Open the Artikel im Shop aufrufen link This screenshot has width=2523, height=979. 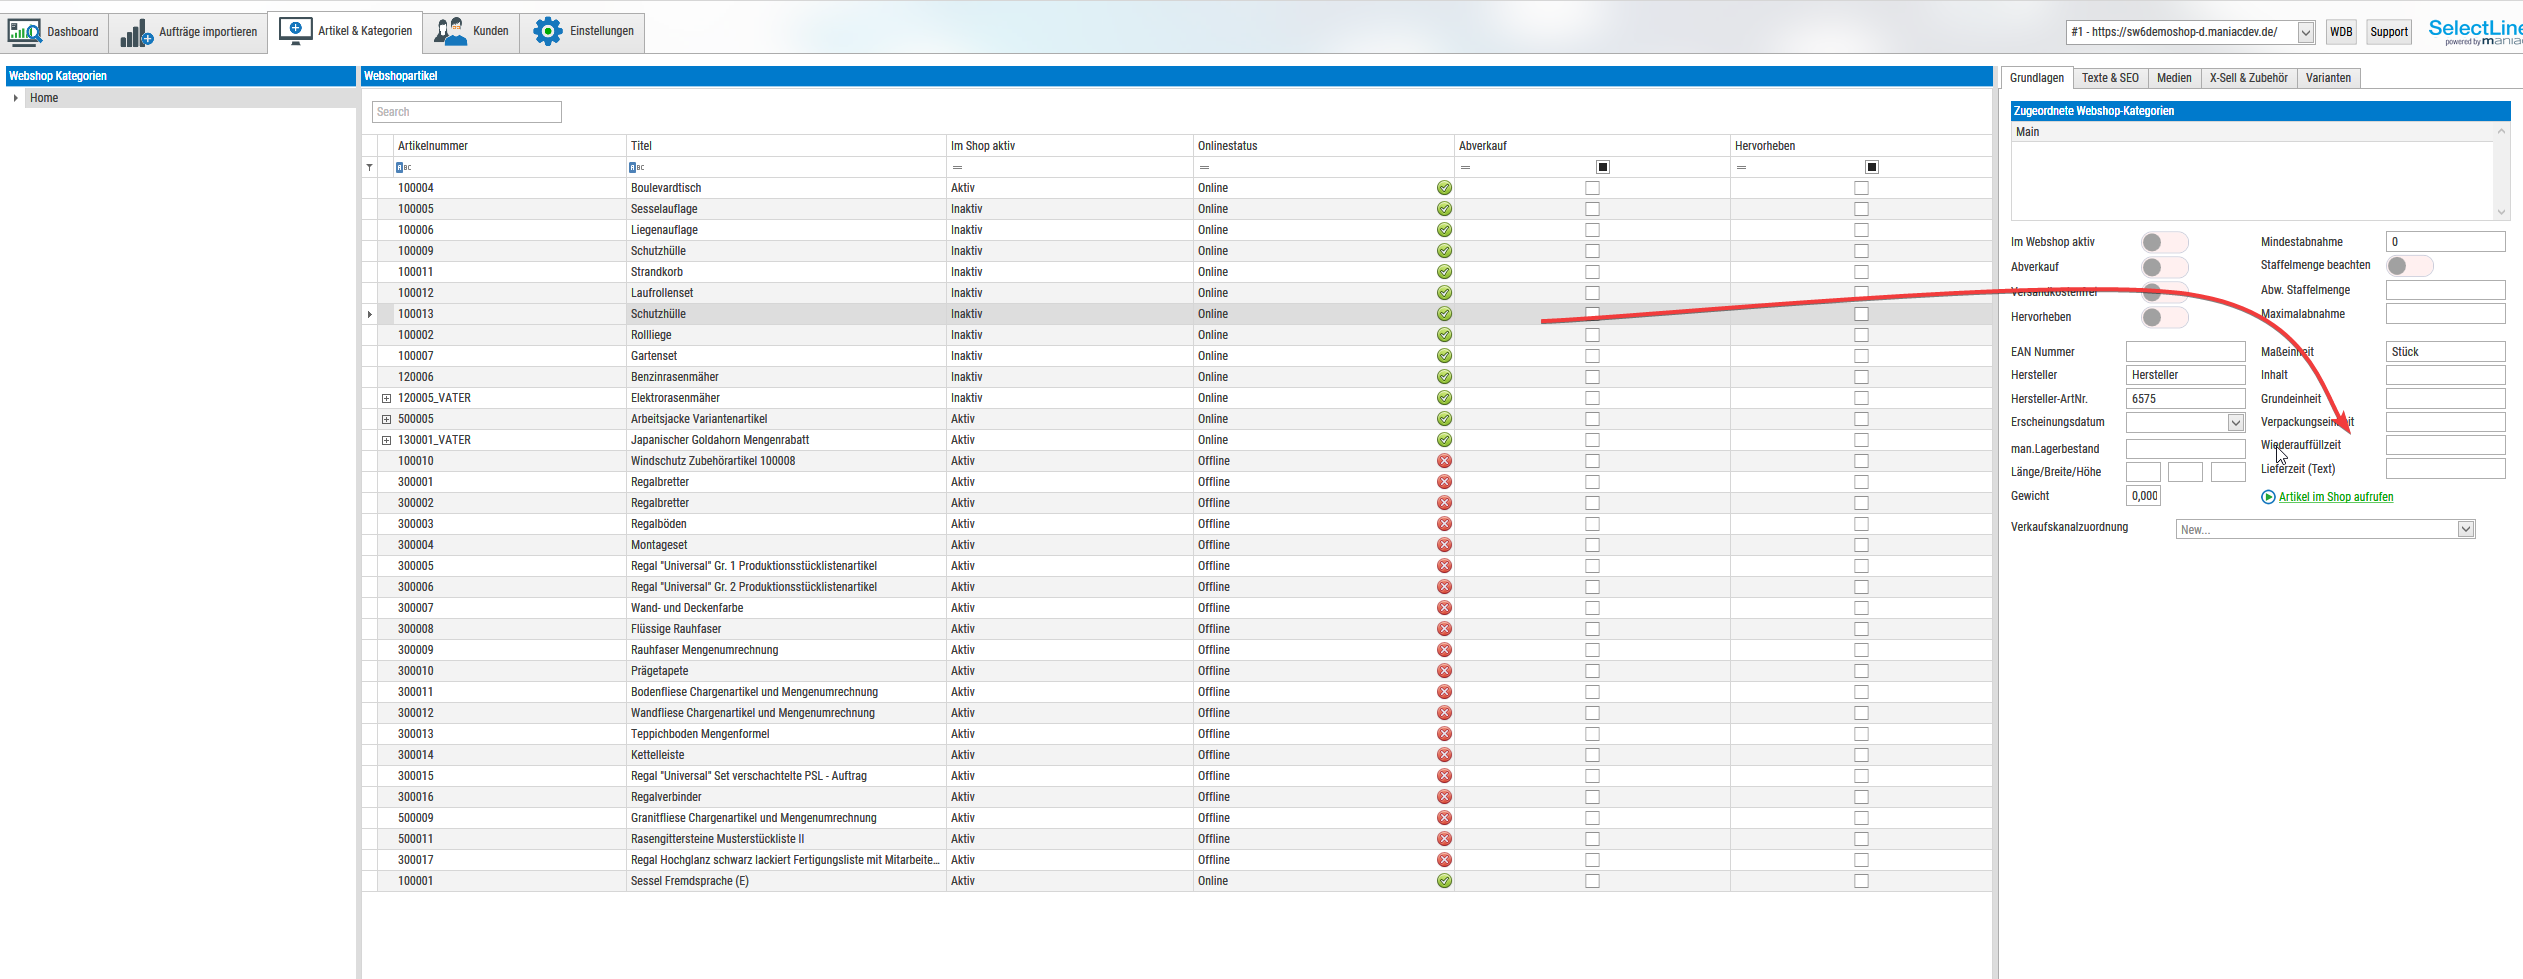2335,497
